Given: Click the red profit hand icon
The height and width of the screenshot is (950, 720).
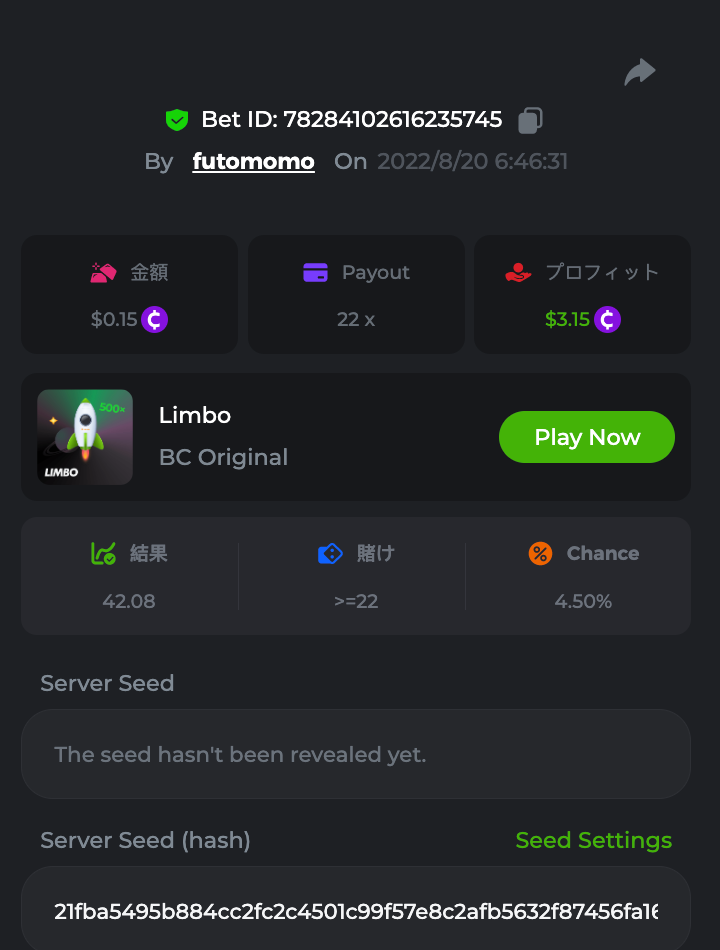Looking at the screenshot, I should [518, 272].
